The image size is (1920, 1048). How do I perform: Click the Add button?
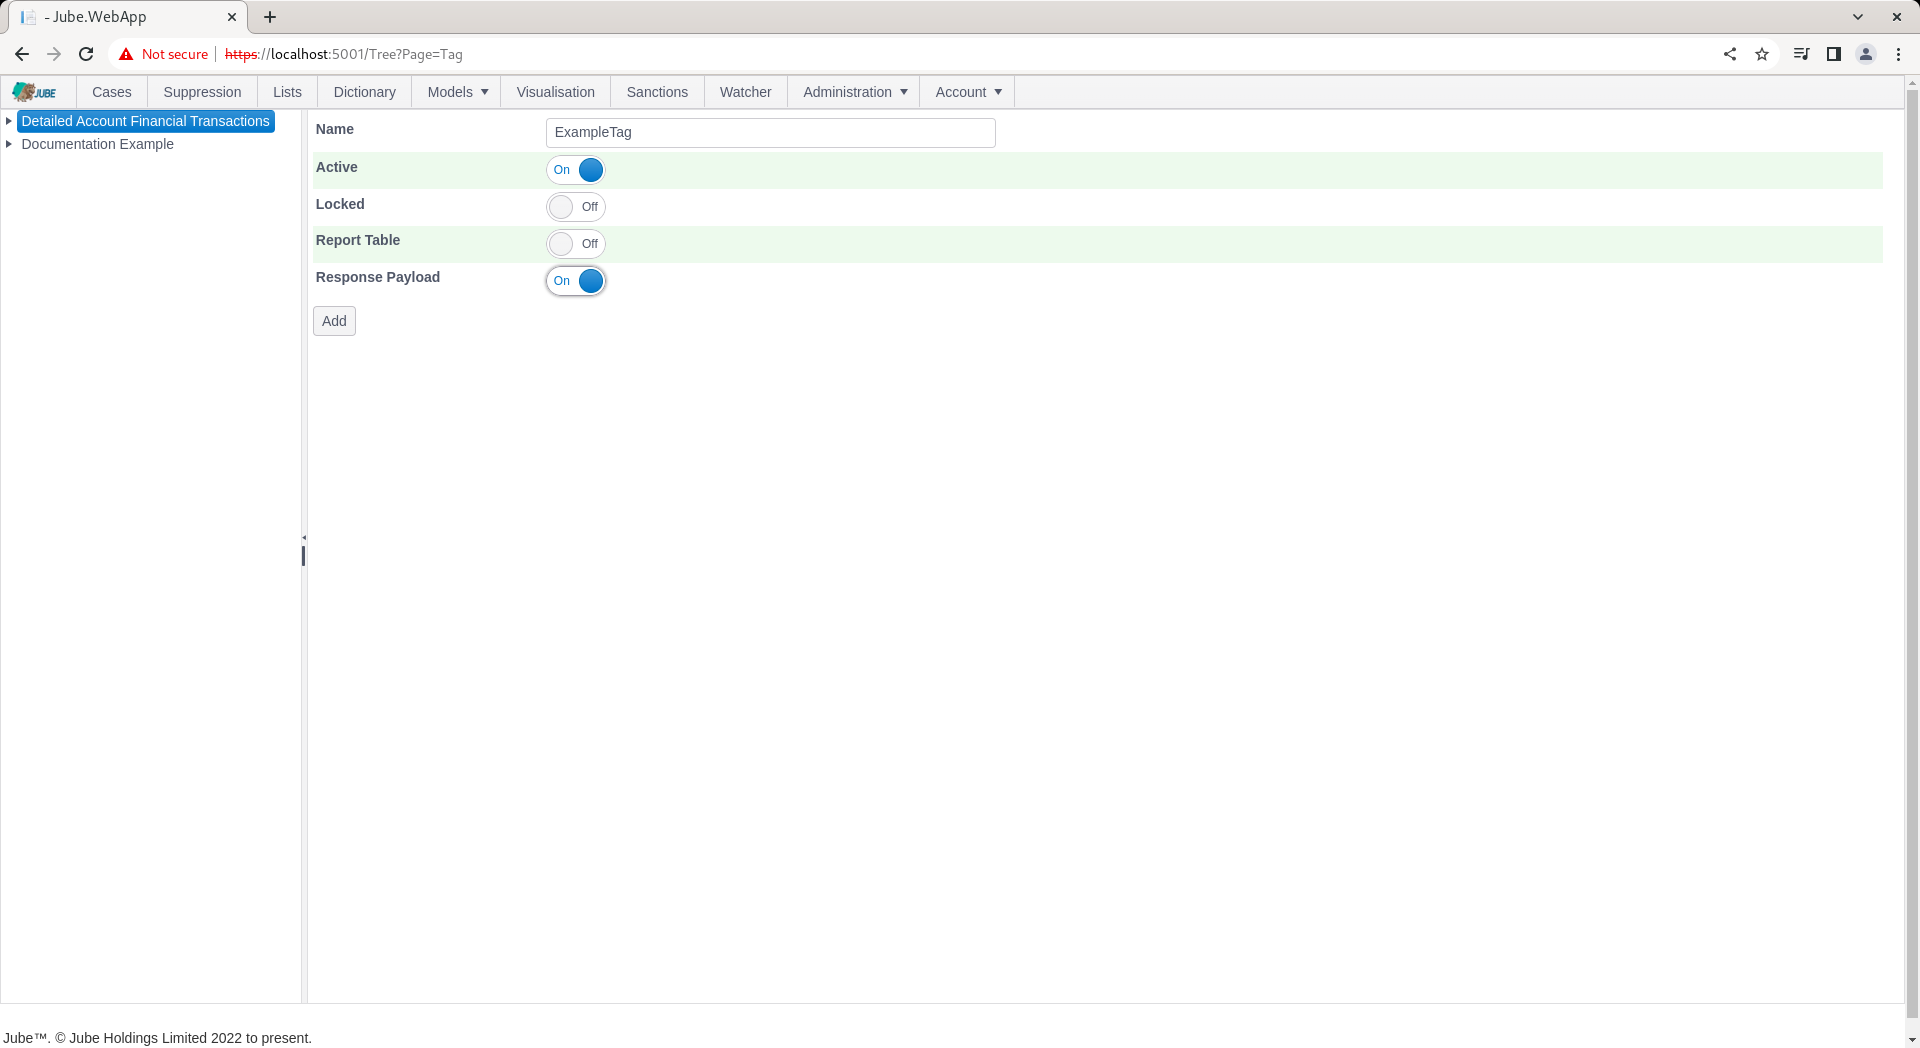click(334, 321)
